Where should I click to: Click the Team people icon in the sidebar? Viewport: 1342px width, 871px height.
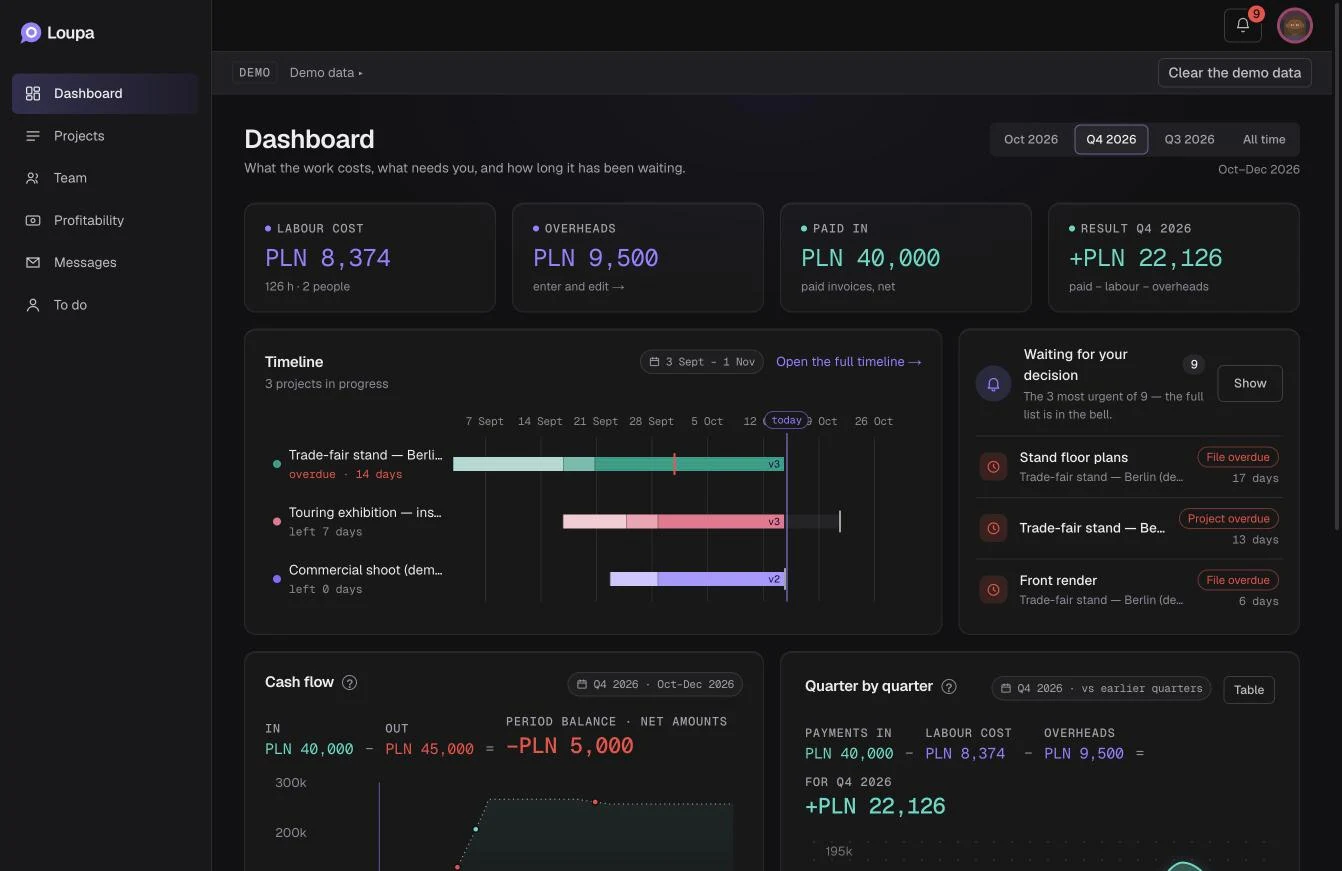coord(33,178)
